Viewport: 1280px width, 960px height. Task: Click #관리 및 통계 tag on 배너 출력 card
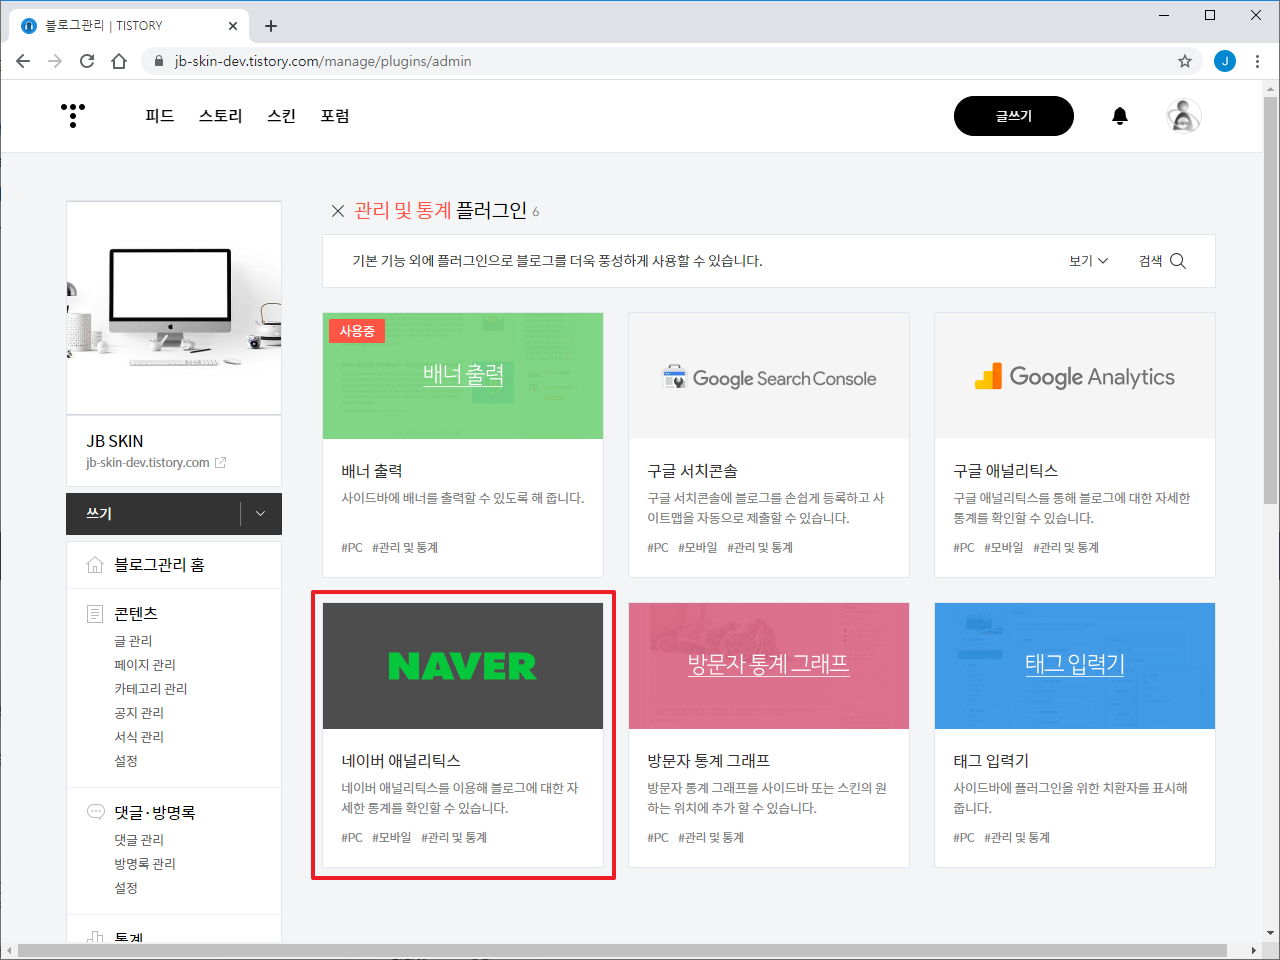(x=405, y=548)
